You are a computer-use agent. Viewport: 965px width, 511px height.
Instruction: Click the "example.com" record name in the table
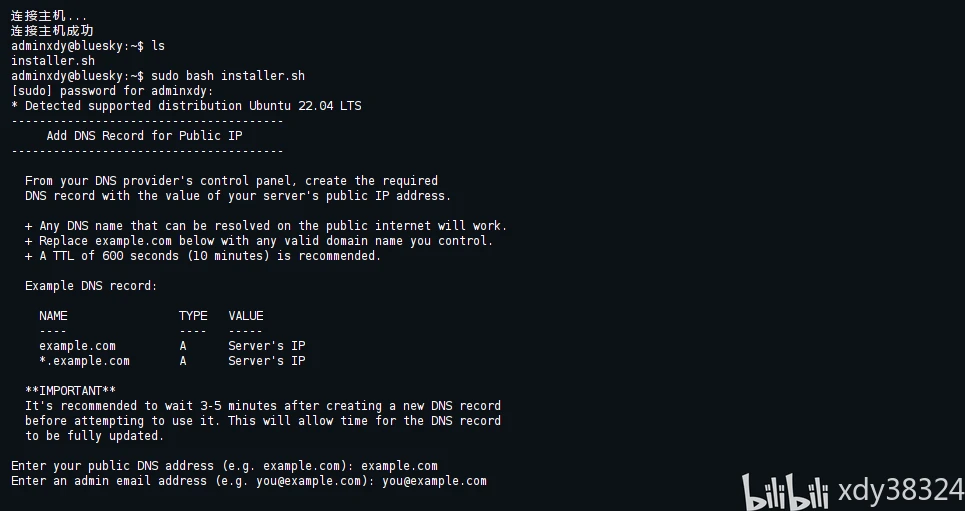click(x=77, y=346)
